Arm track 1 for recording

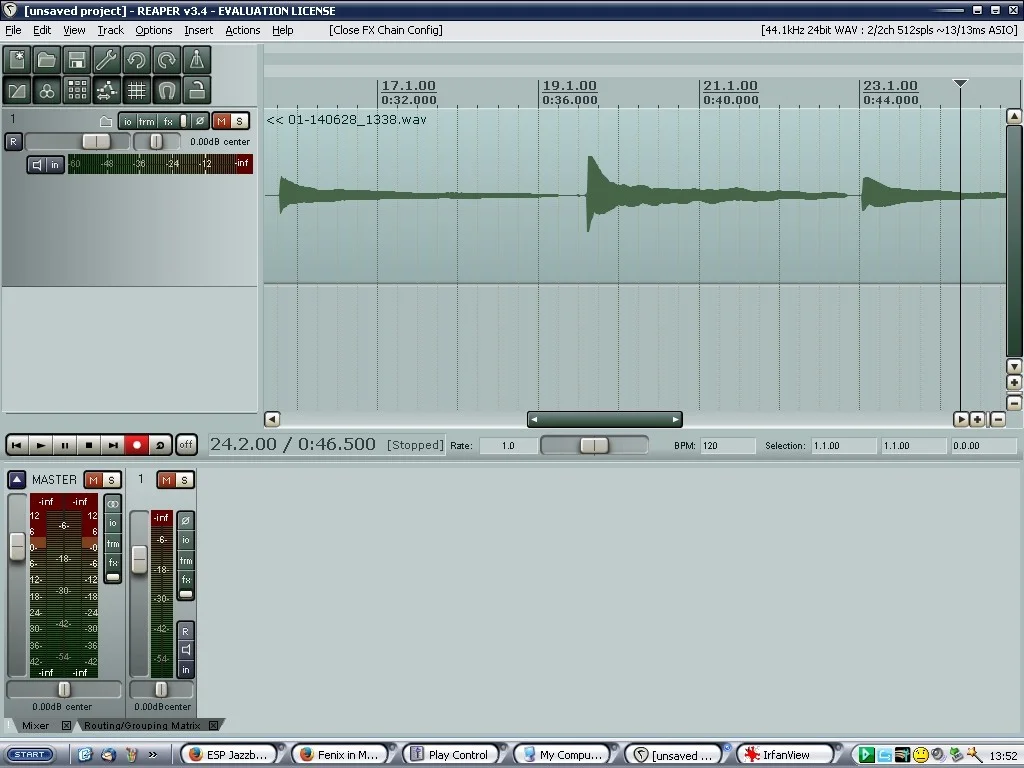[13, 142]
